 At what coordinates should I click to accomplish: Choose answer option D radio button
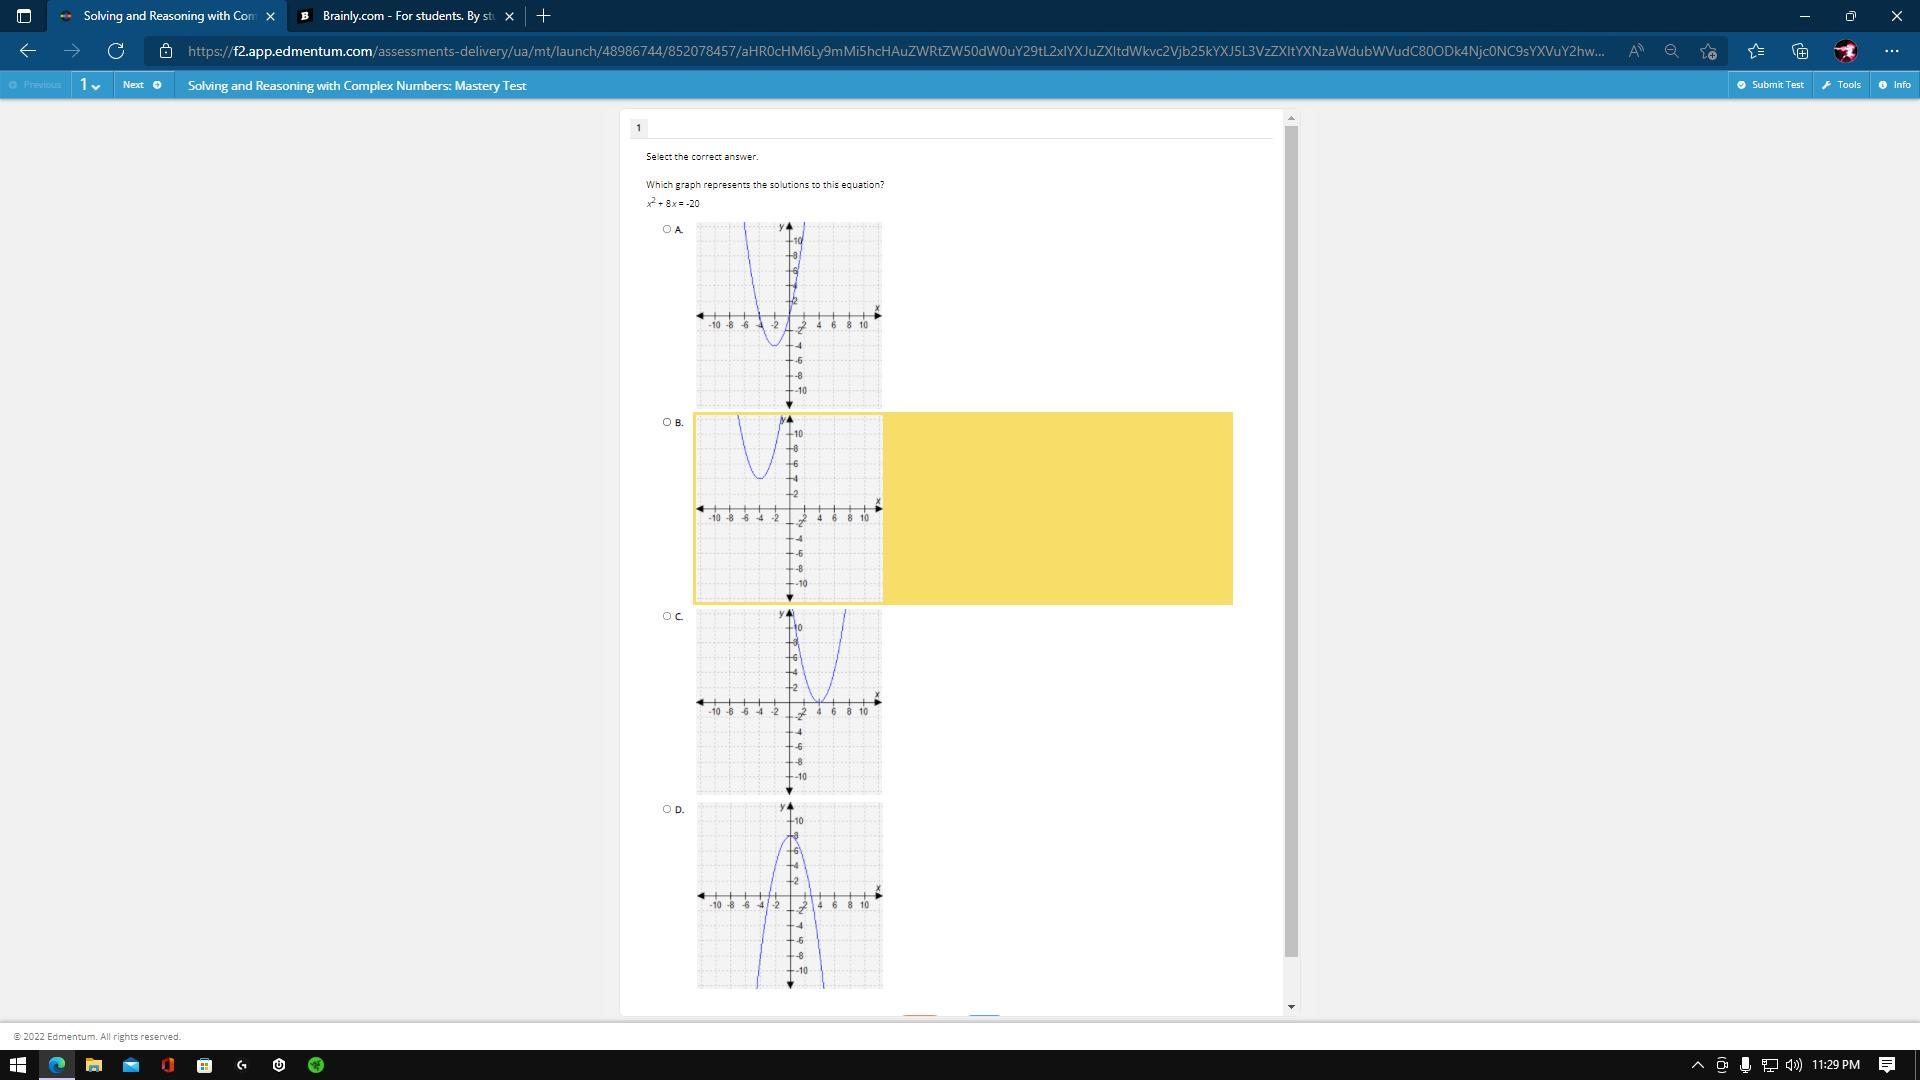tap(667, 809)
